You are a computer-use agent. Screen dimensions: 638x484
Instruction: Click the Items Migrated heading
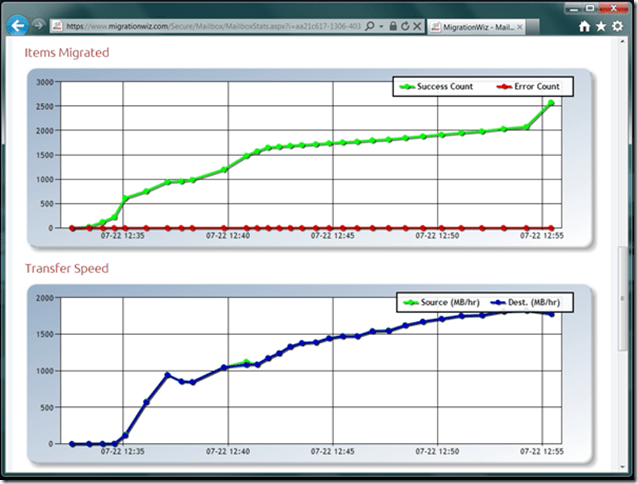pos(67,53)
